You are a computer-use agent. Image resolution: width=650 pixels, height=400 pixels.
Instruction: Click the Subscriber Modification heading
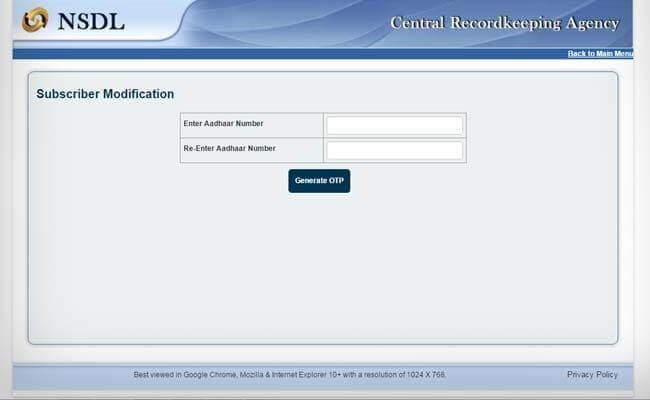[x=105, y=94]
